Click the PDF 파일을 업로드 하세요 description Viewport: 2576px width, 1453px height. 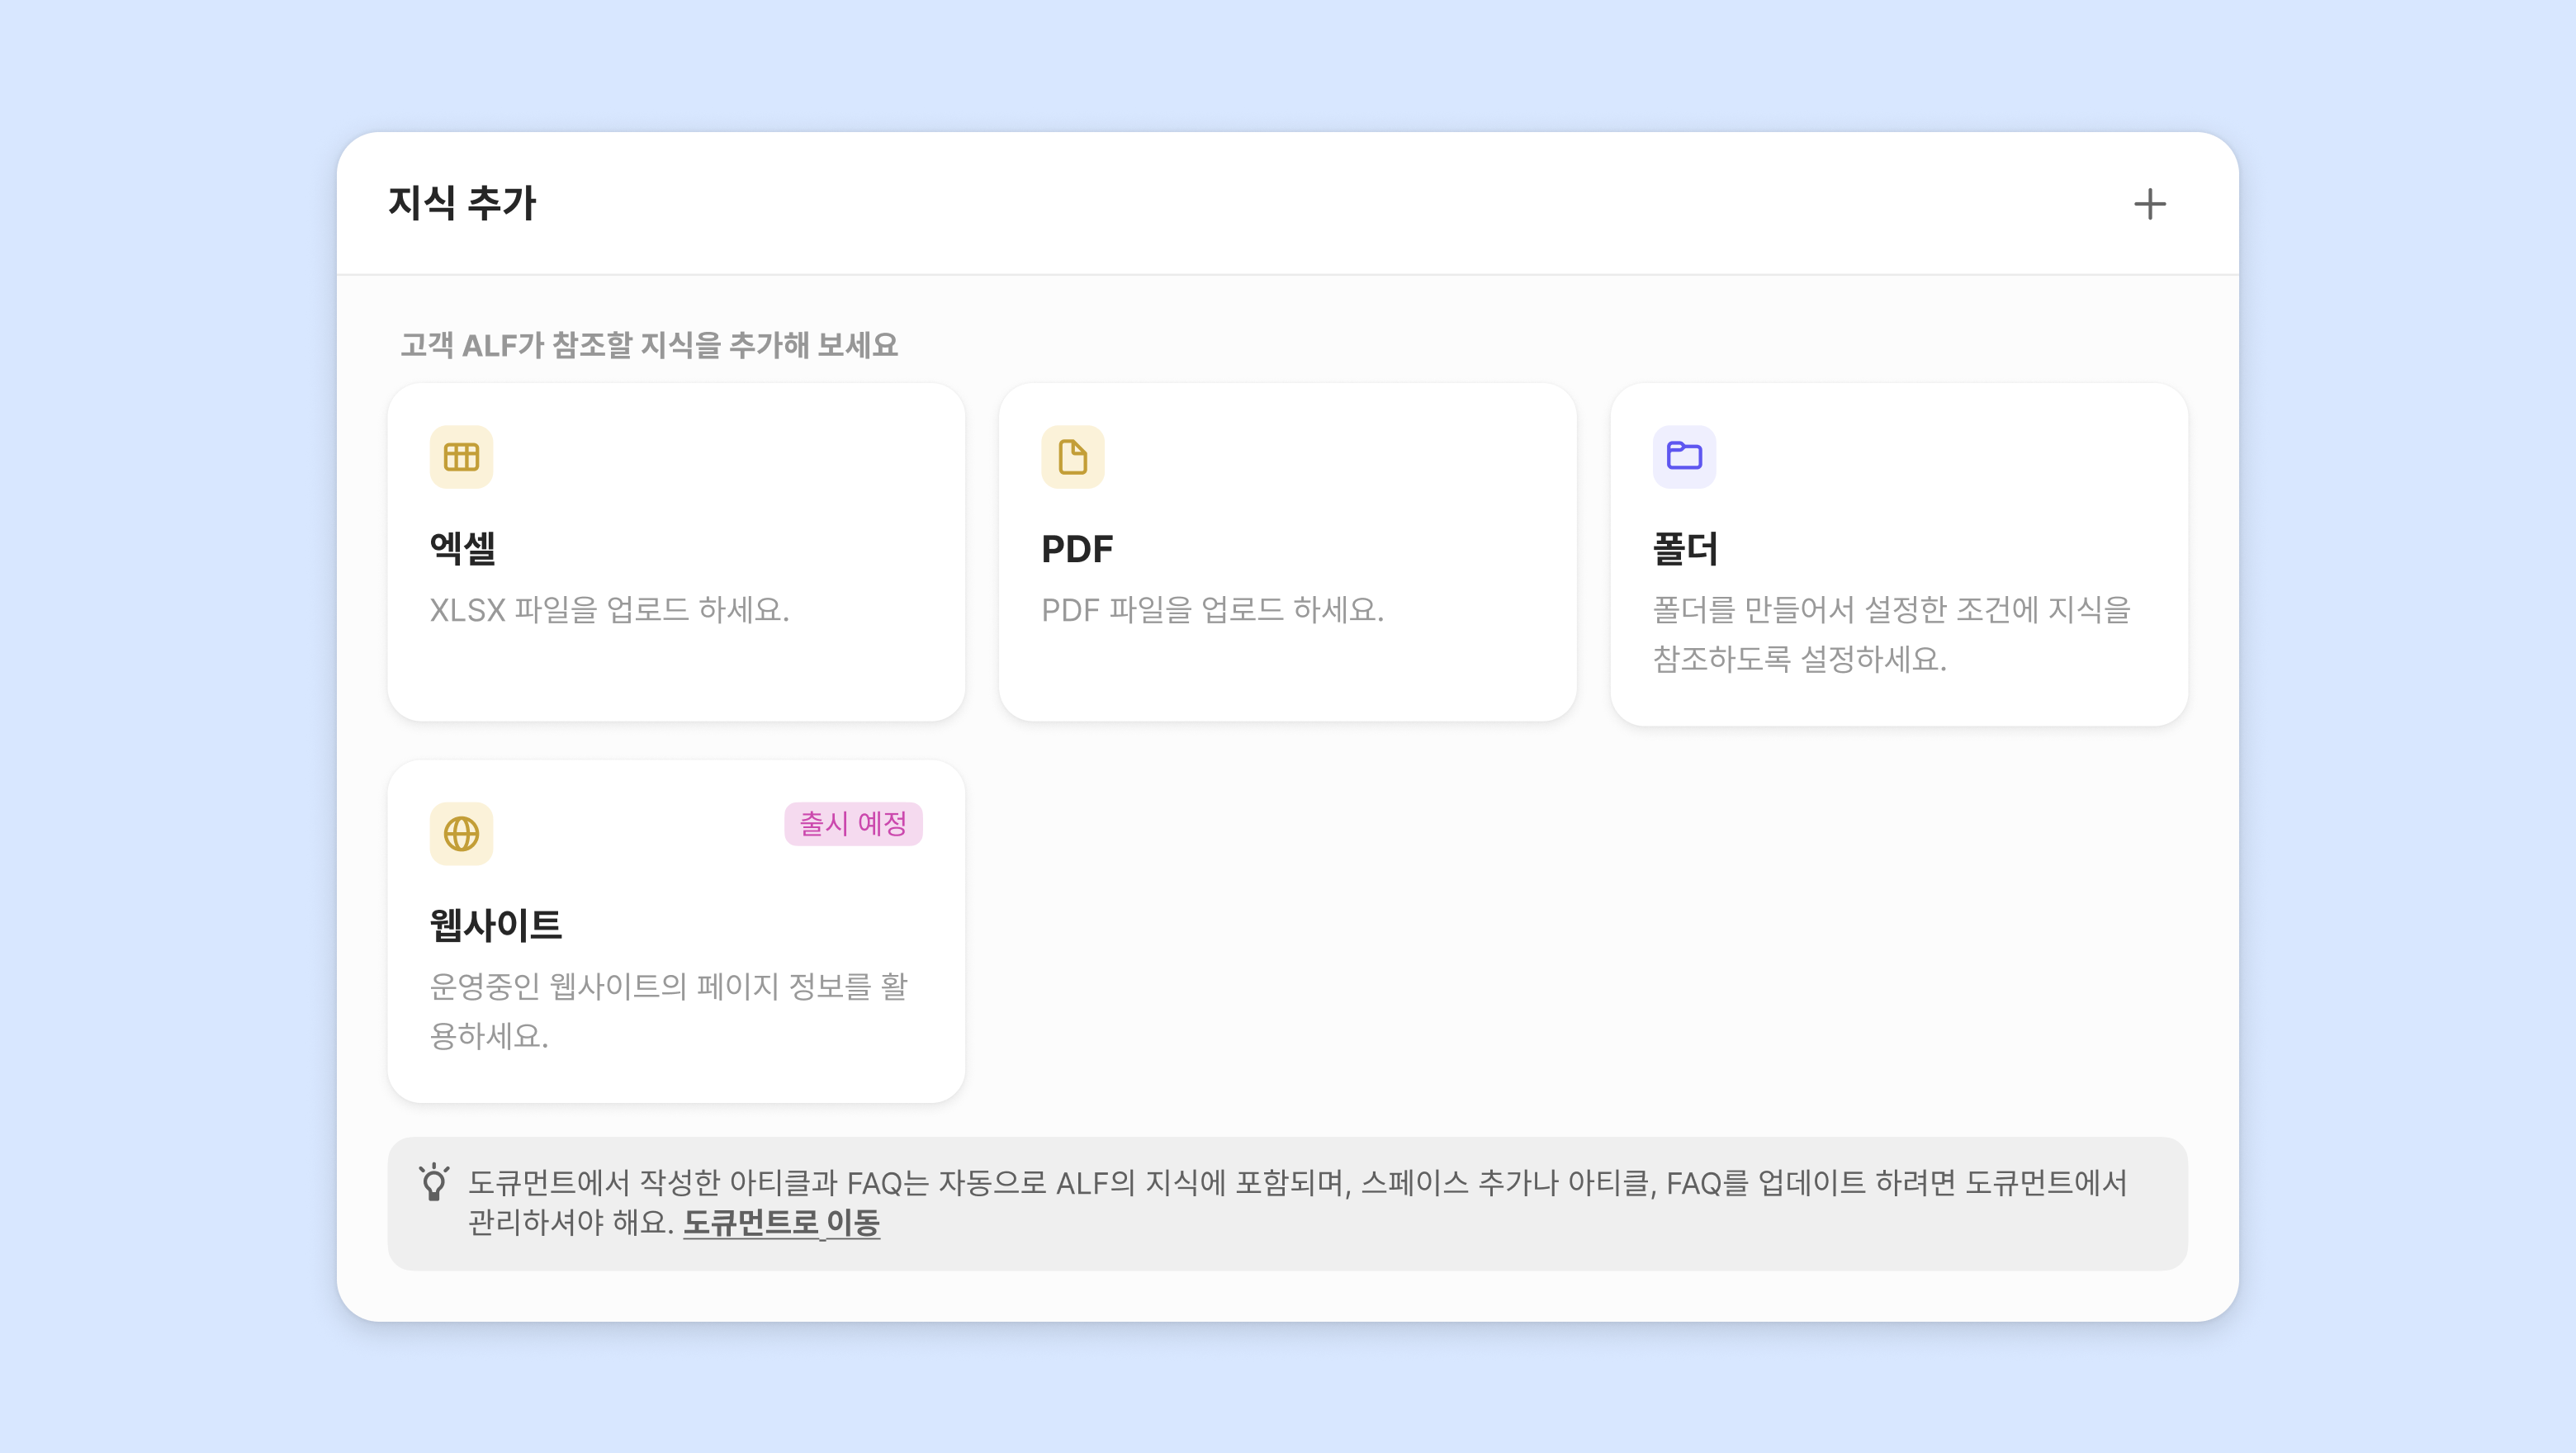coord(1212,609)
